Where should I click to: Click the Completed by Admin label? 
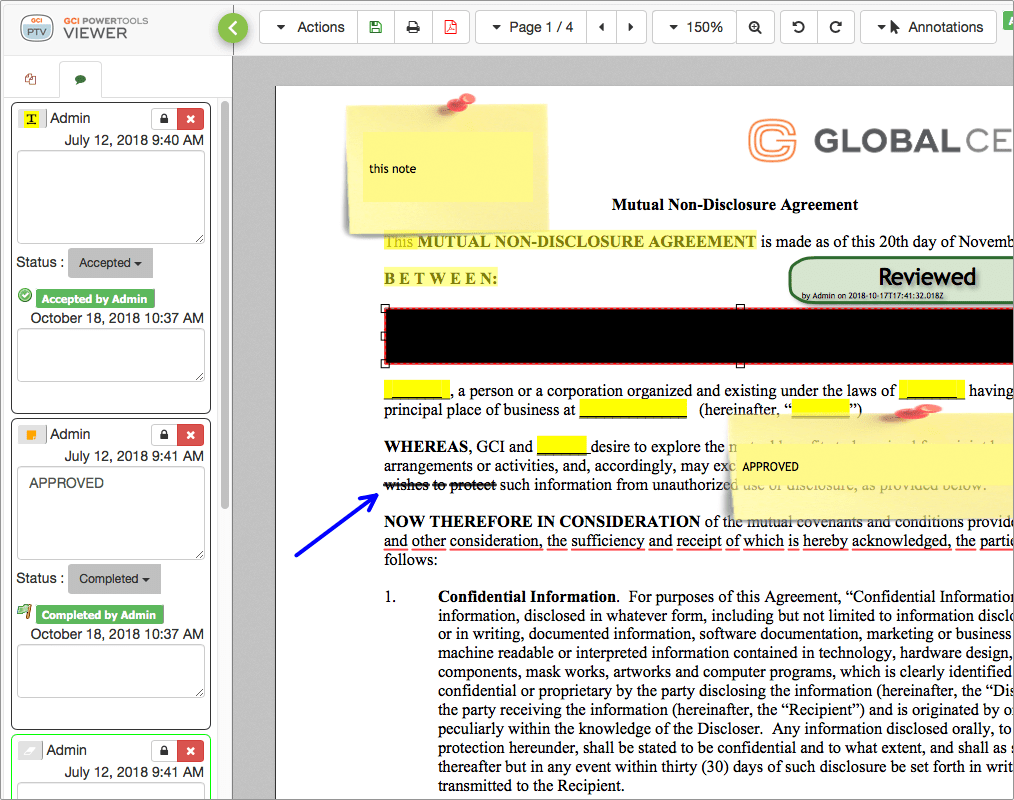100,615
